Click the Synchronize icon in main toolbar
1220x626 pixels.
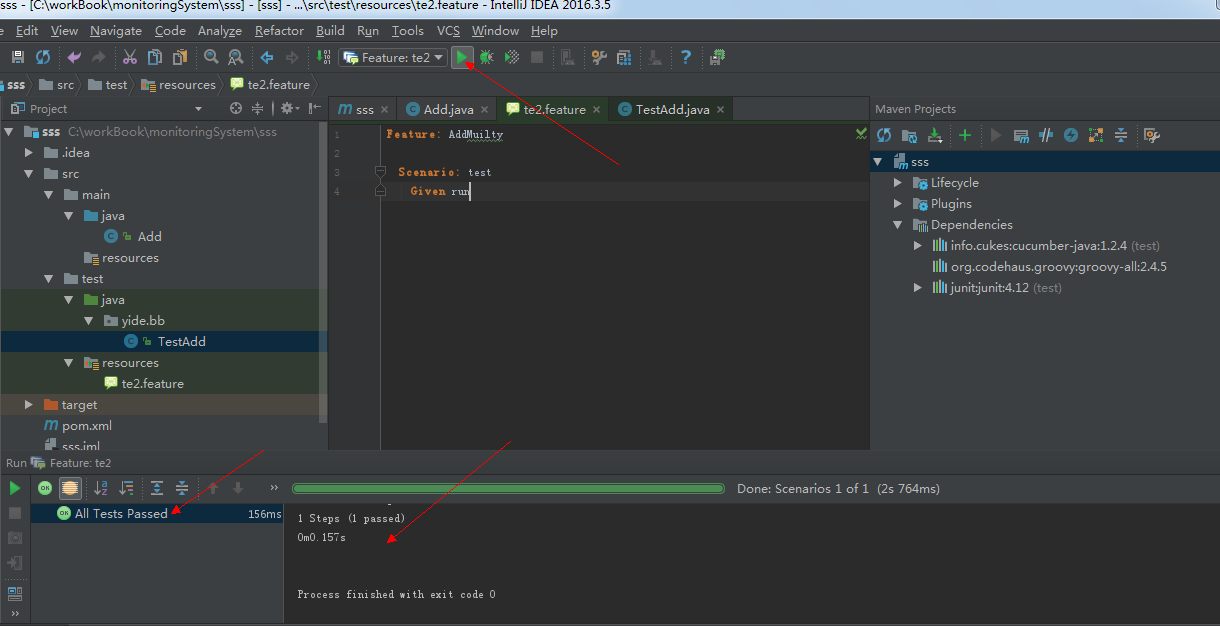point(43,58)
